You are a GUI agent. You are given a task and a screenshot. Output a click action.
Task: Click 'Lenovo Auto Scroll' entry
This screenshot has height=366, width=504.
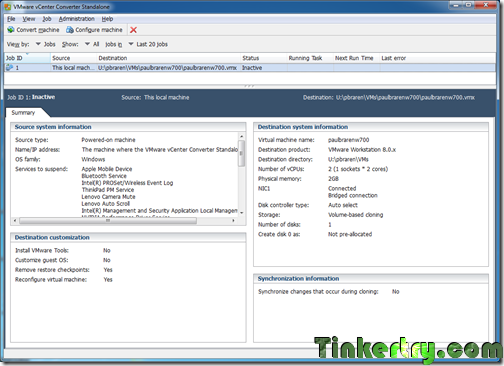pyautogui.click(x=106, y=204)
